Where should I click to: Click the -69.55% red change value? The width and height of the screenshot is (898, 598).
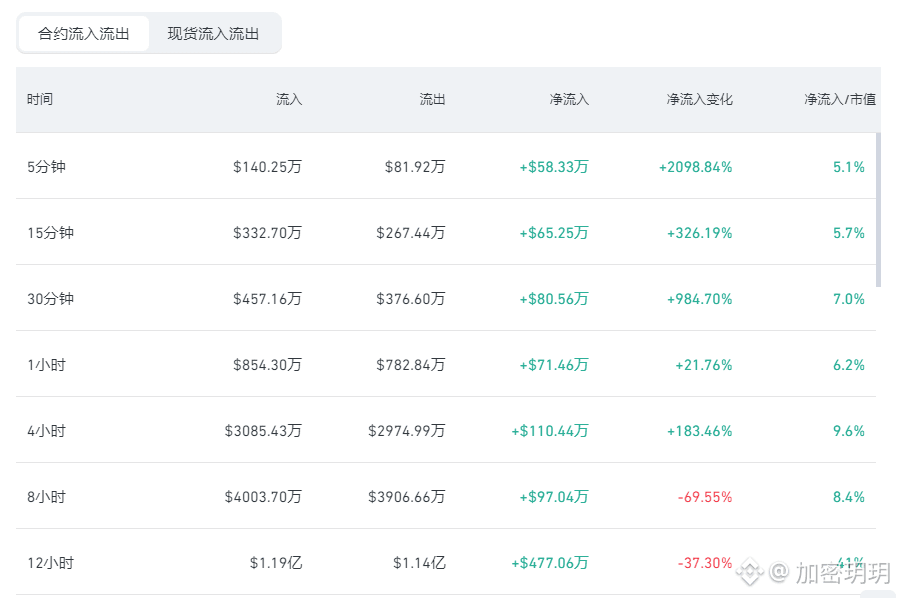pyautogui.click(x=705, y=497)
